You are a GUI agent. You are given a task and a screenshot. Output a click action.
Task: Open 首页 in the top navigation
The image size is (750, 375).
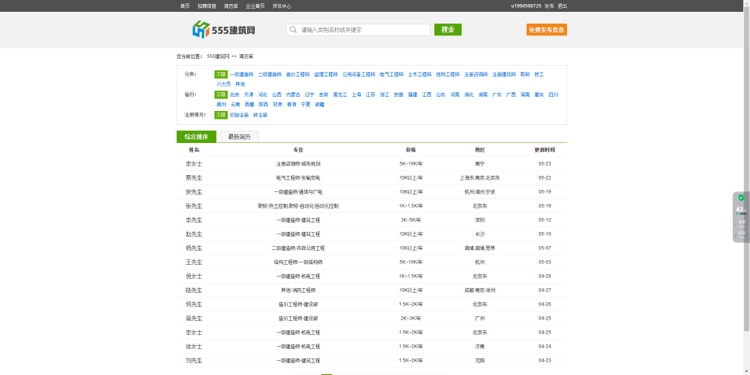pos(185,6)
